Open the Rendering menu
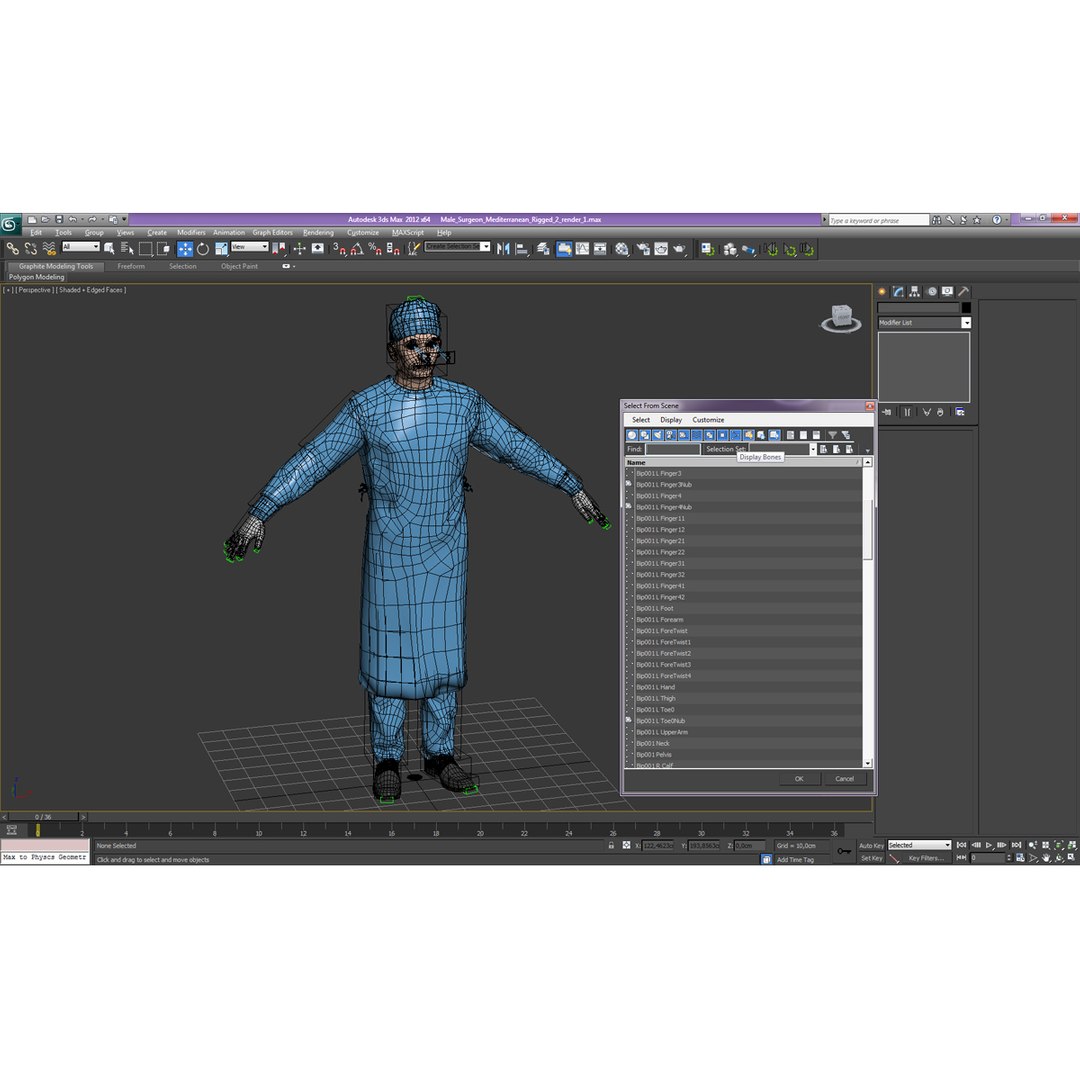Viewport: 1080px width, 1080px height. [318, 233]
